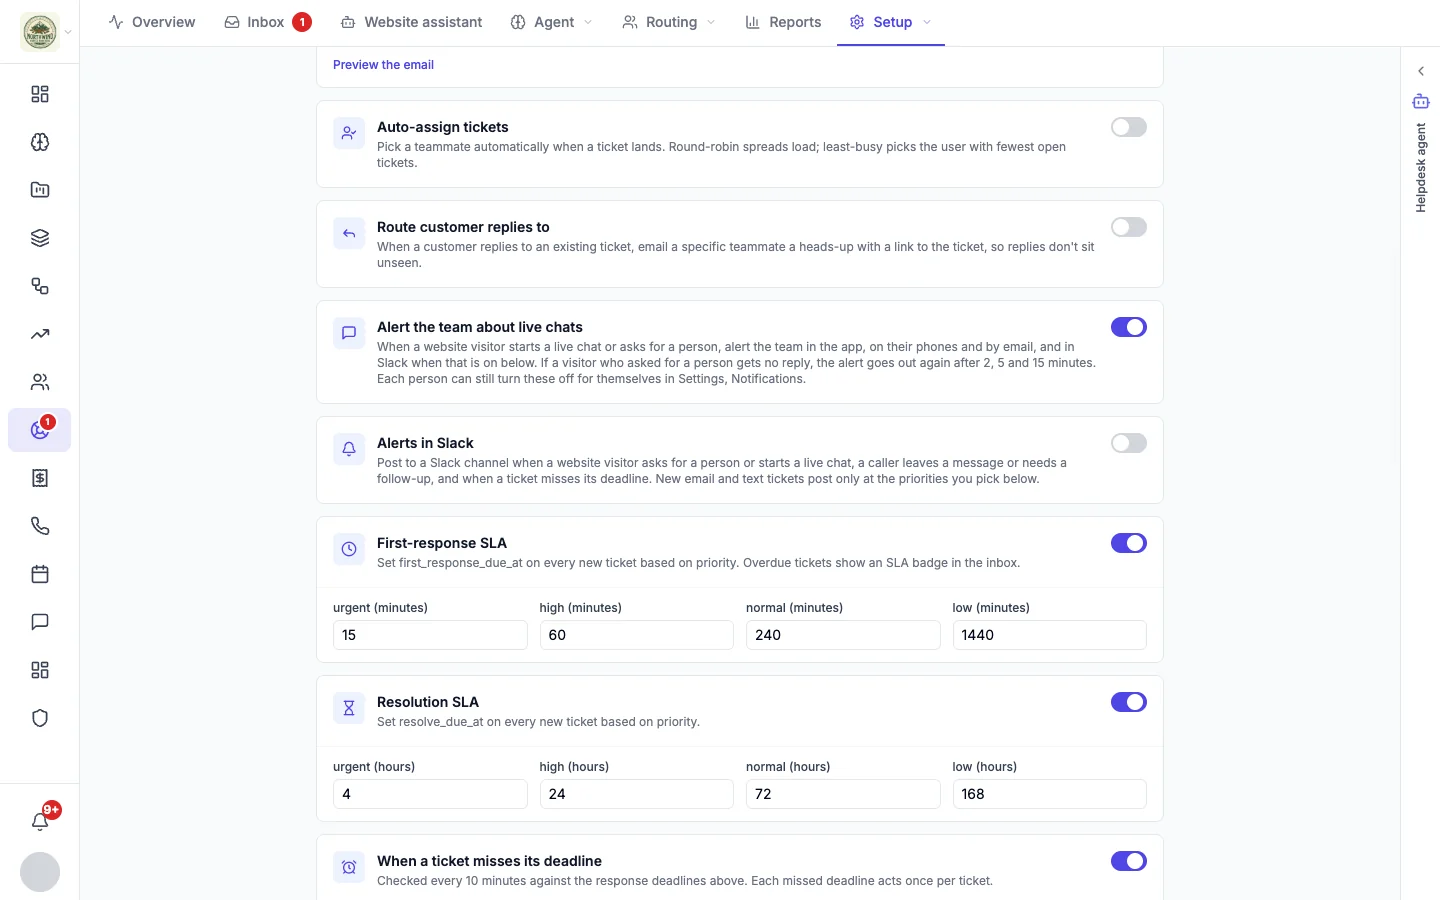Switch to the Overview tab
Viewport: 1440px width, 900px height.
[152, 22]
